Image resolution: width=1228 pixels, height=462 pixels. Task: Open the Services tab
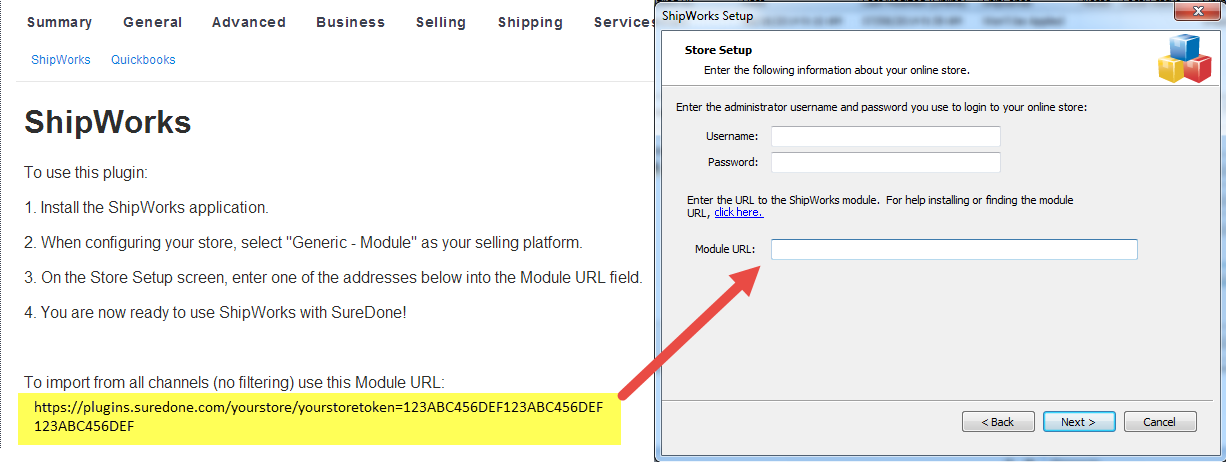pos(624,22)
